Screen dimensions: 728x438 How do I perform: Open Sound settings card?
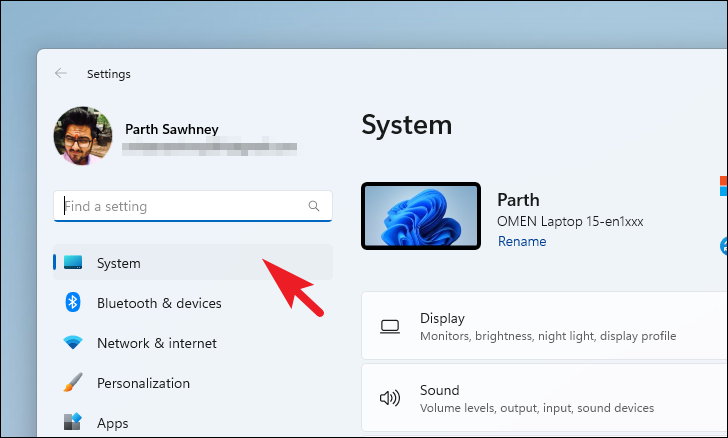pos(544,398)
